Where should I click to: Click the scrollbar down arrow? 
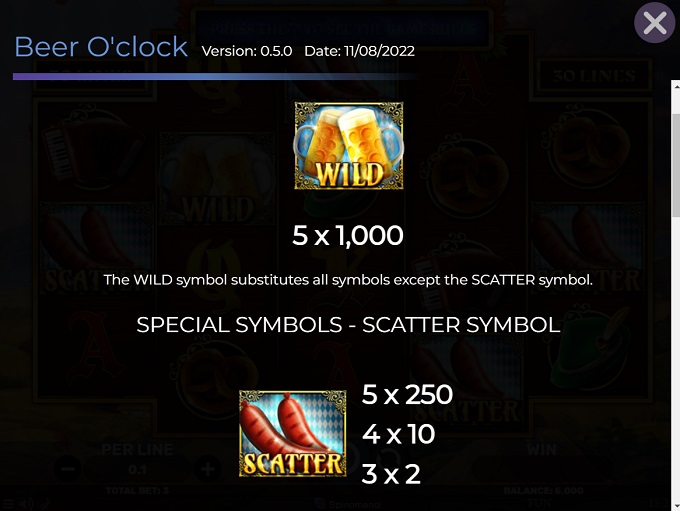tap(676, 506)
